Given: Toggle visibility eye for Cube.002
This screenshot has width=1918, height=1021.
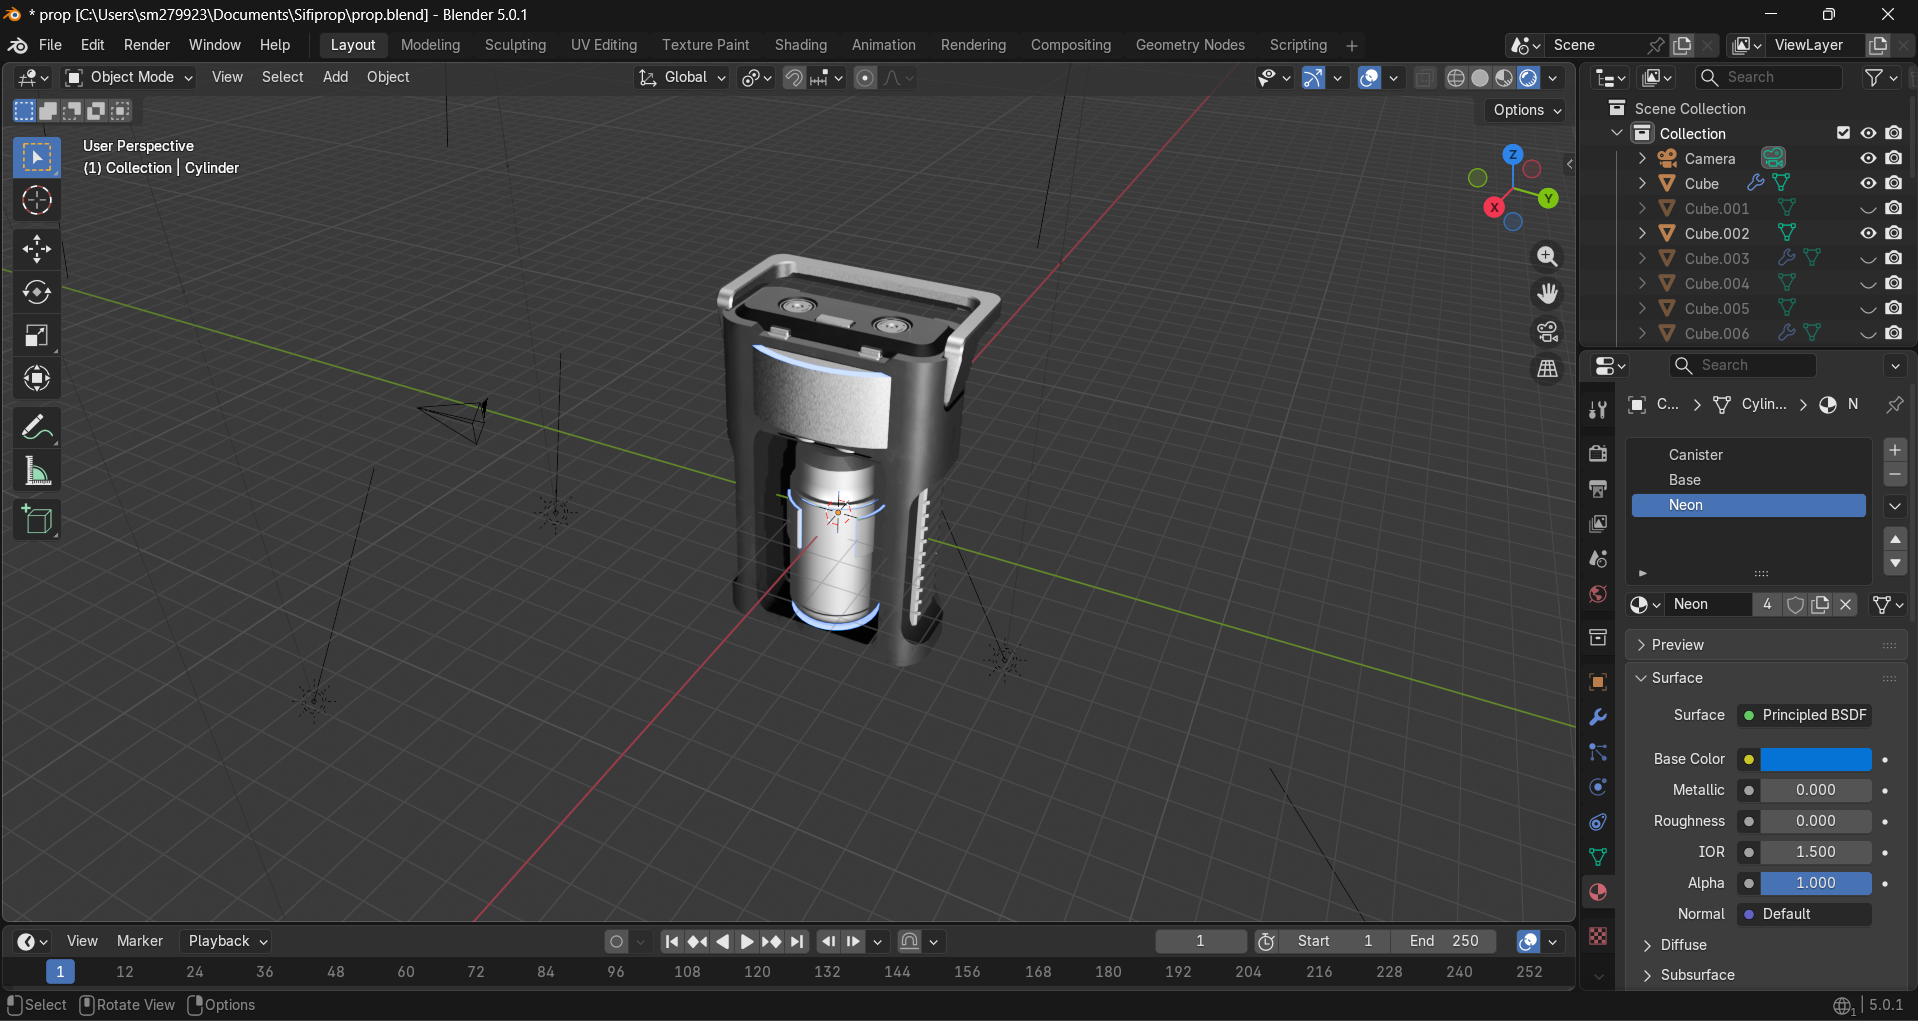Looking at the screenshot, I should tap(1868, 233).
